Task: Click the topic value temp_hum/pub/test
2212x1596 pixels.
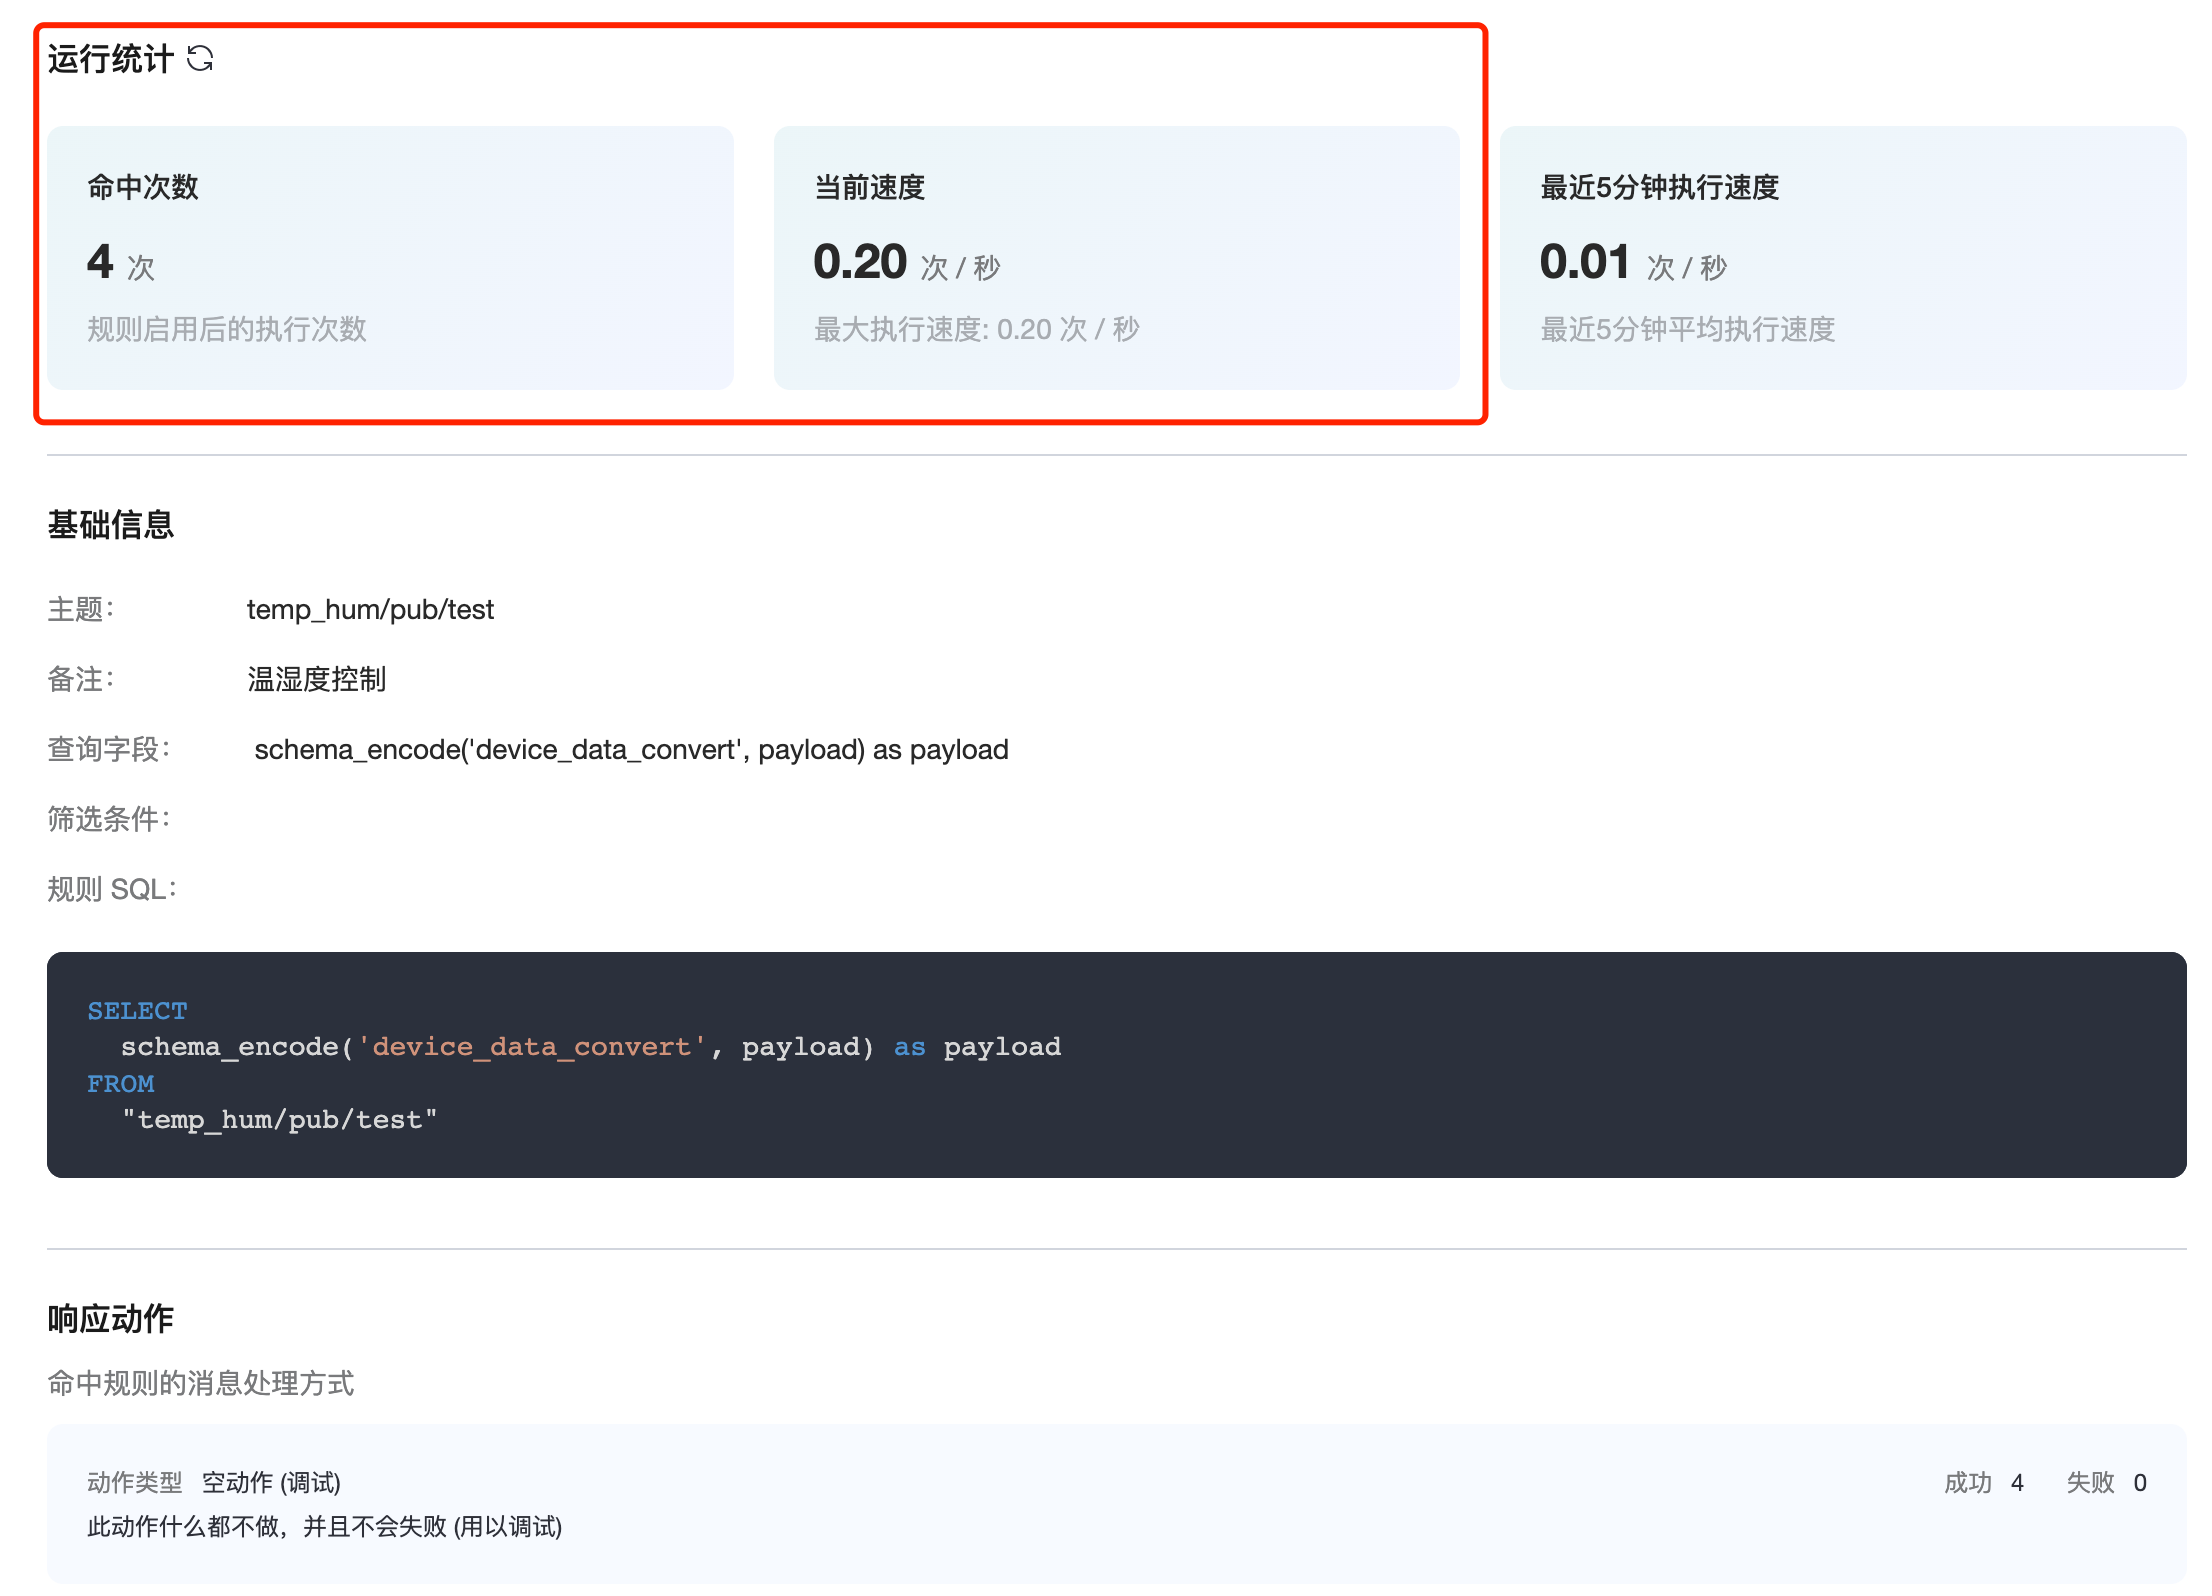Action: pos(370,610)
